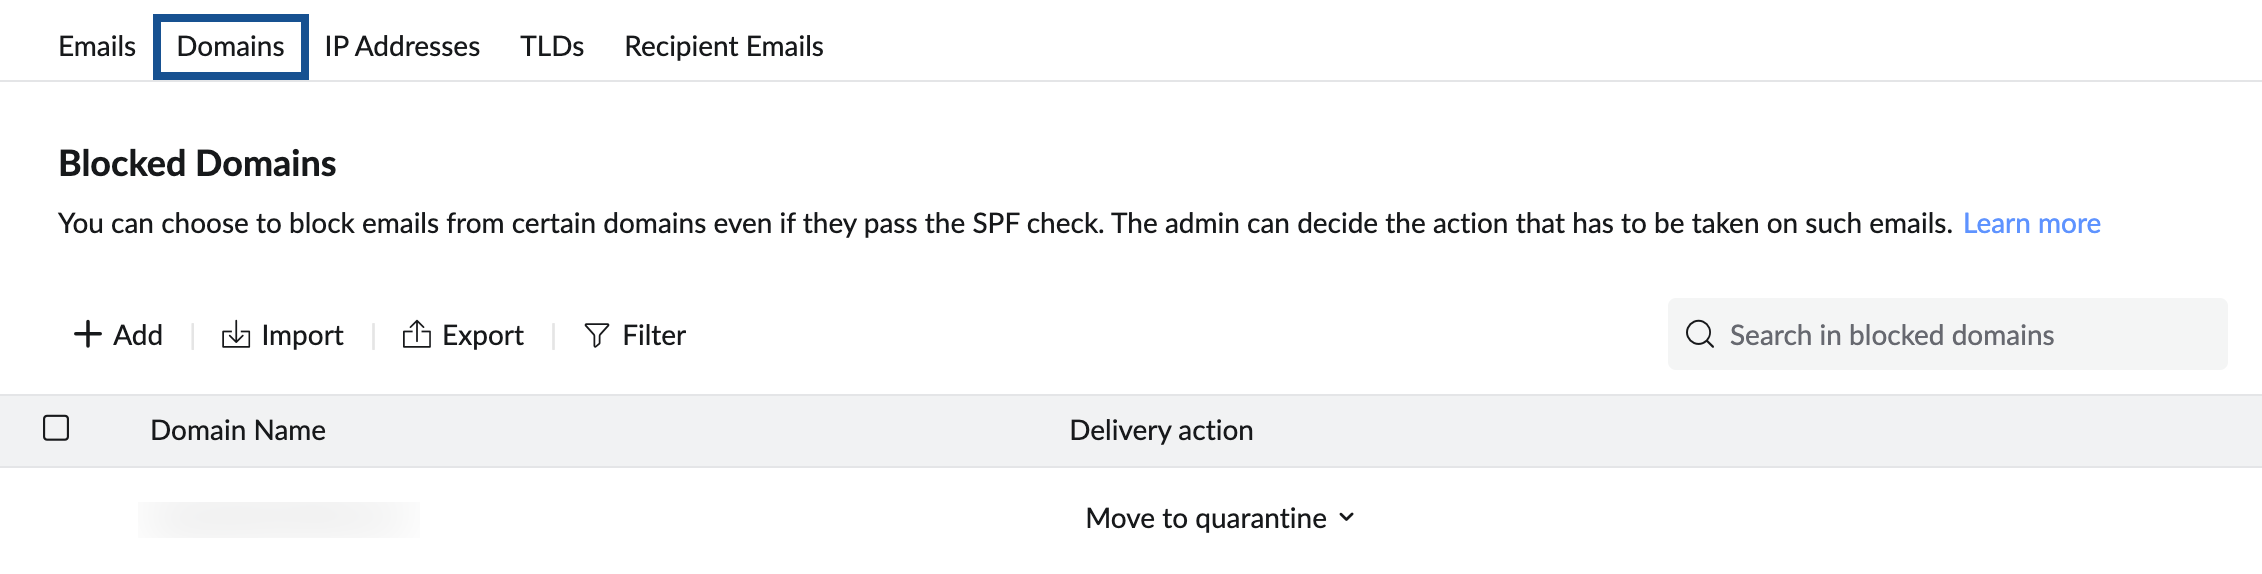Image resolution: width=2262 pixels, height=574 pixels.
Task: Go to the TLDs tab
Action: click(x=552, y=46)
